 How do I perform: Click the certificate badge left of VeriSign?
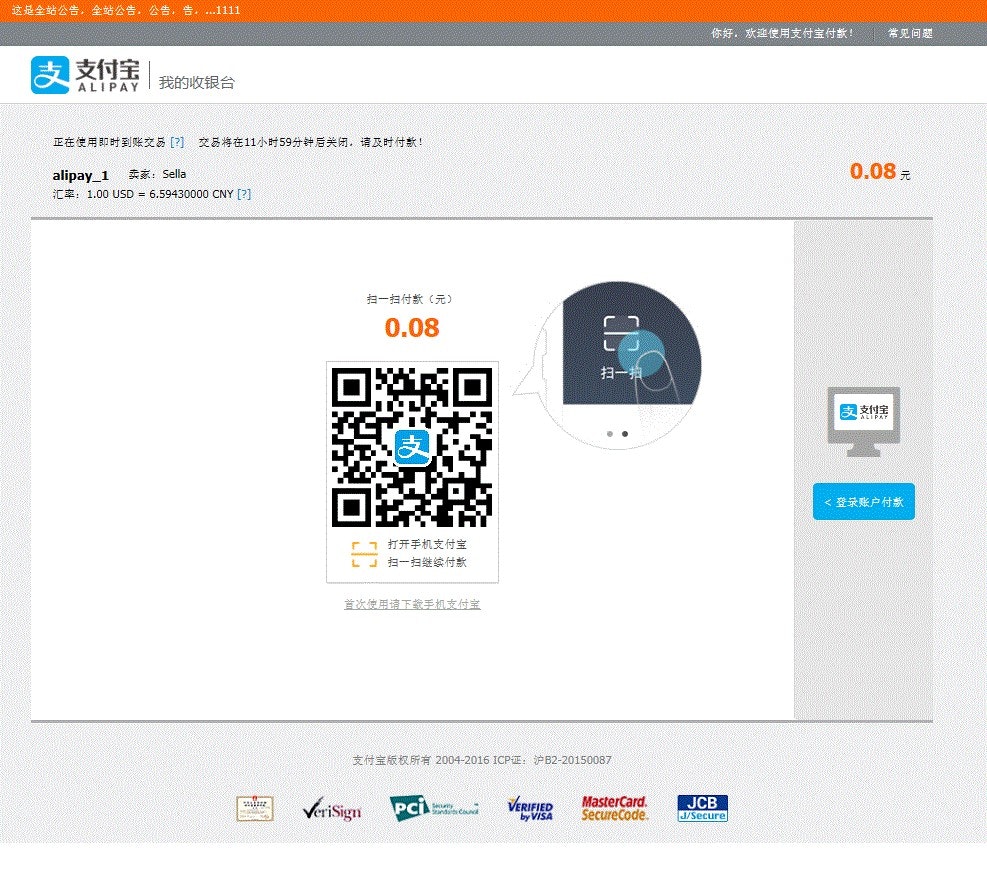tap(255, 809)
